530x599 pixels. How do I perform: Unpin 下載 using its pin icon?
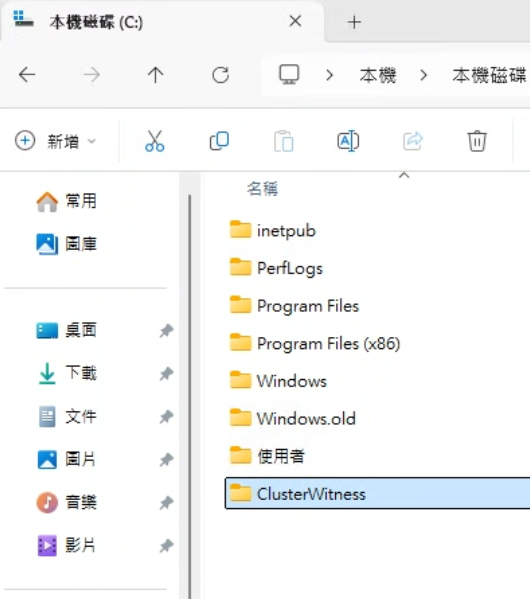point(166,374)
